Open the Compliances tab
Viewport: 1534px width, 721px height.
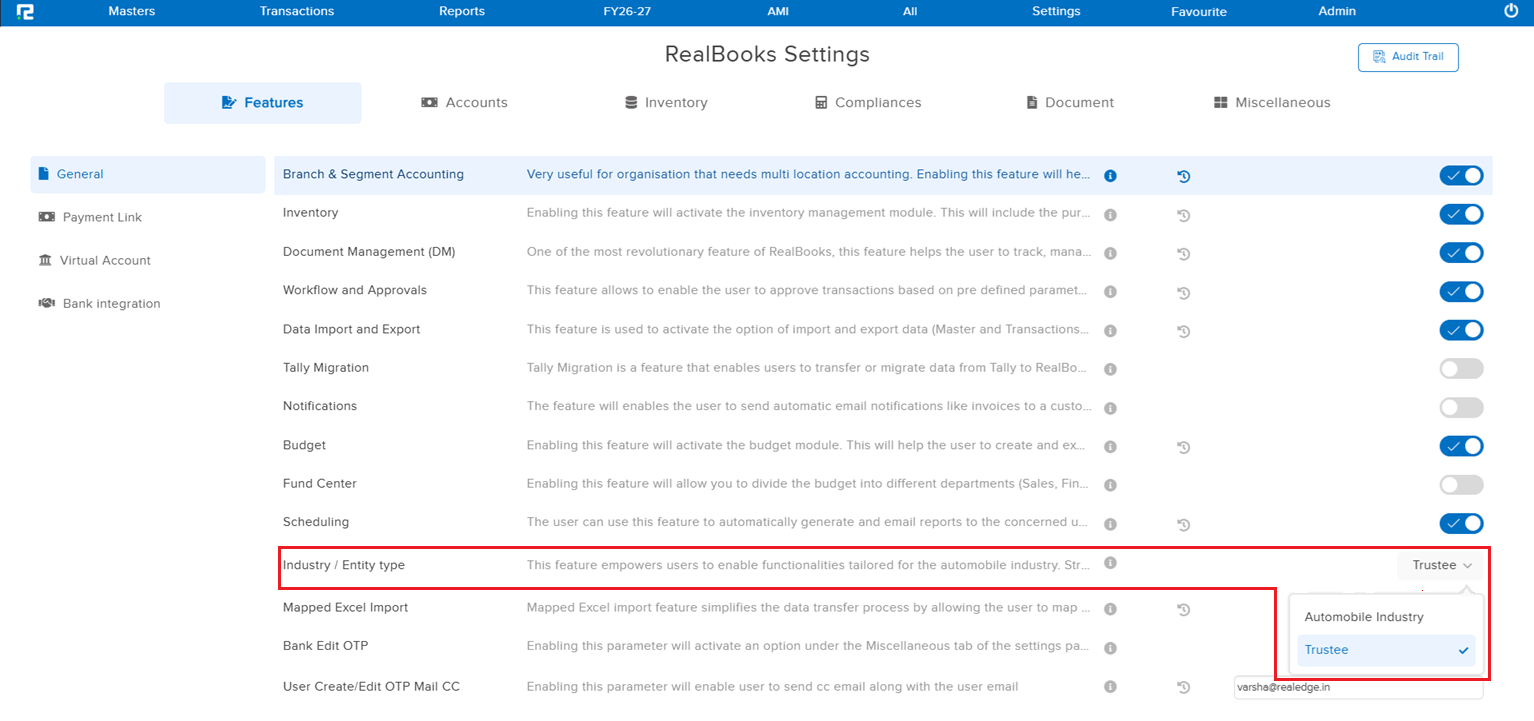pyautogui.click(x=868, y=102)
